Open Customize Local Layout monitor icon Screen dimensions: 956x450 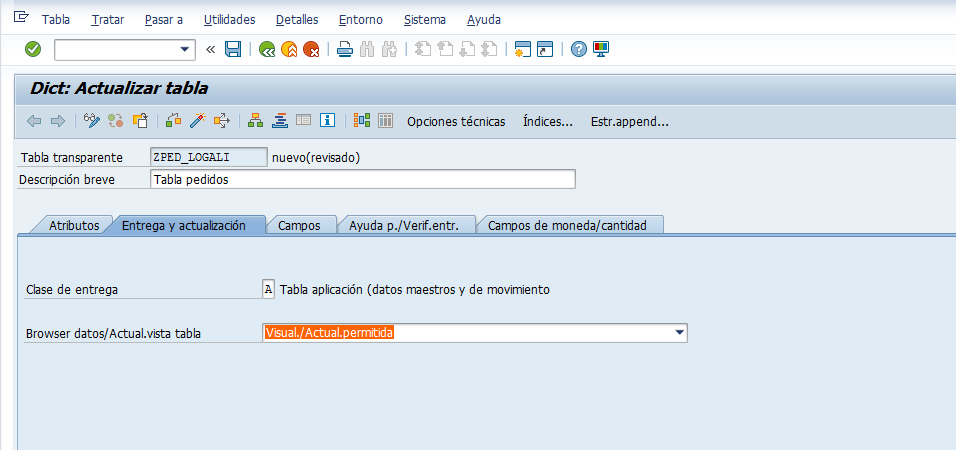coord(601,49)
